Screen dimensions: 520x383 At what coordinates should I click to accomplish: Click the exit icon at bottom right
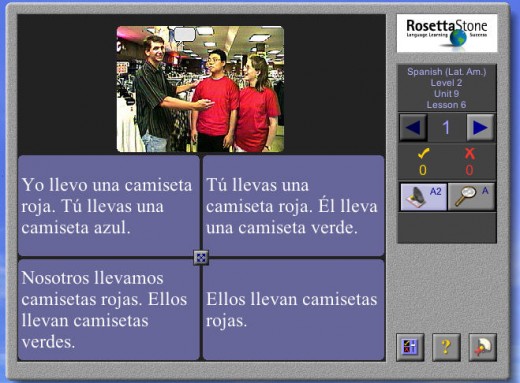483,347
